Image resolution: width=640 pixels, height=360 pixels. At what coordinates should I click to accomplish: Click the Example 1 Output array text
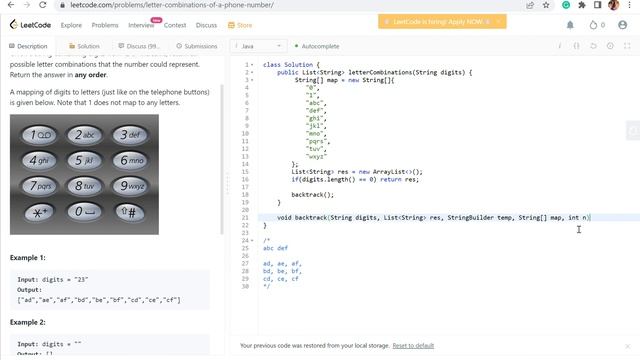(99, 300)
